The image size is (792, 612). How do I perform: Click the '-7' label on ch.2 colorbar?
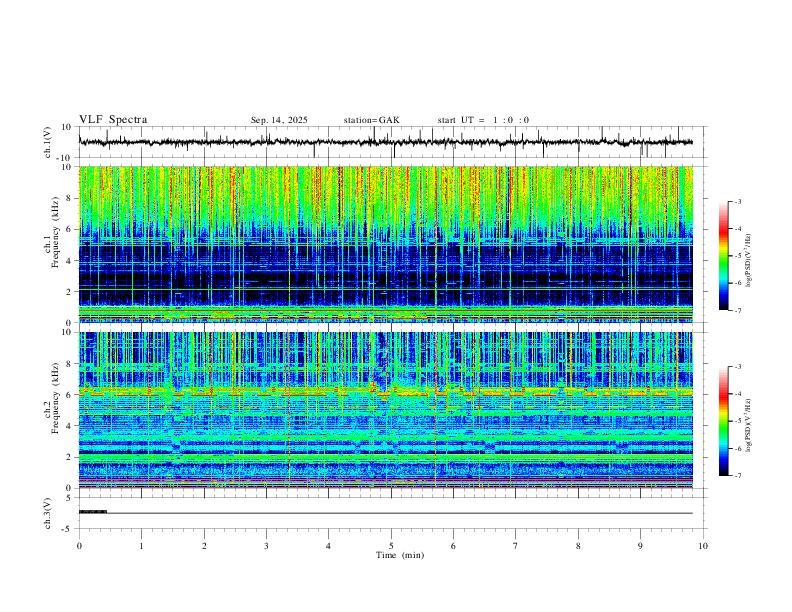[x=737, y=476]
